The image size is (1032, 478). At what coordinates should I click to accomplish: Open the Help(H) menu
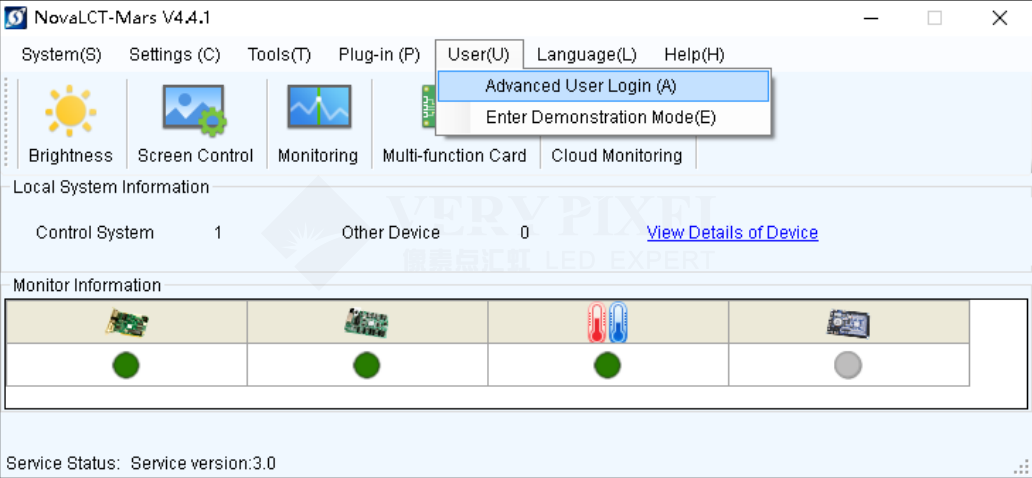tap(694, 55)
